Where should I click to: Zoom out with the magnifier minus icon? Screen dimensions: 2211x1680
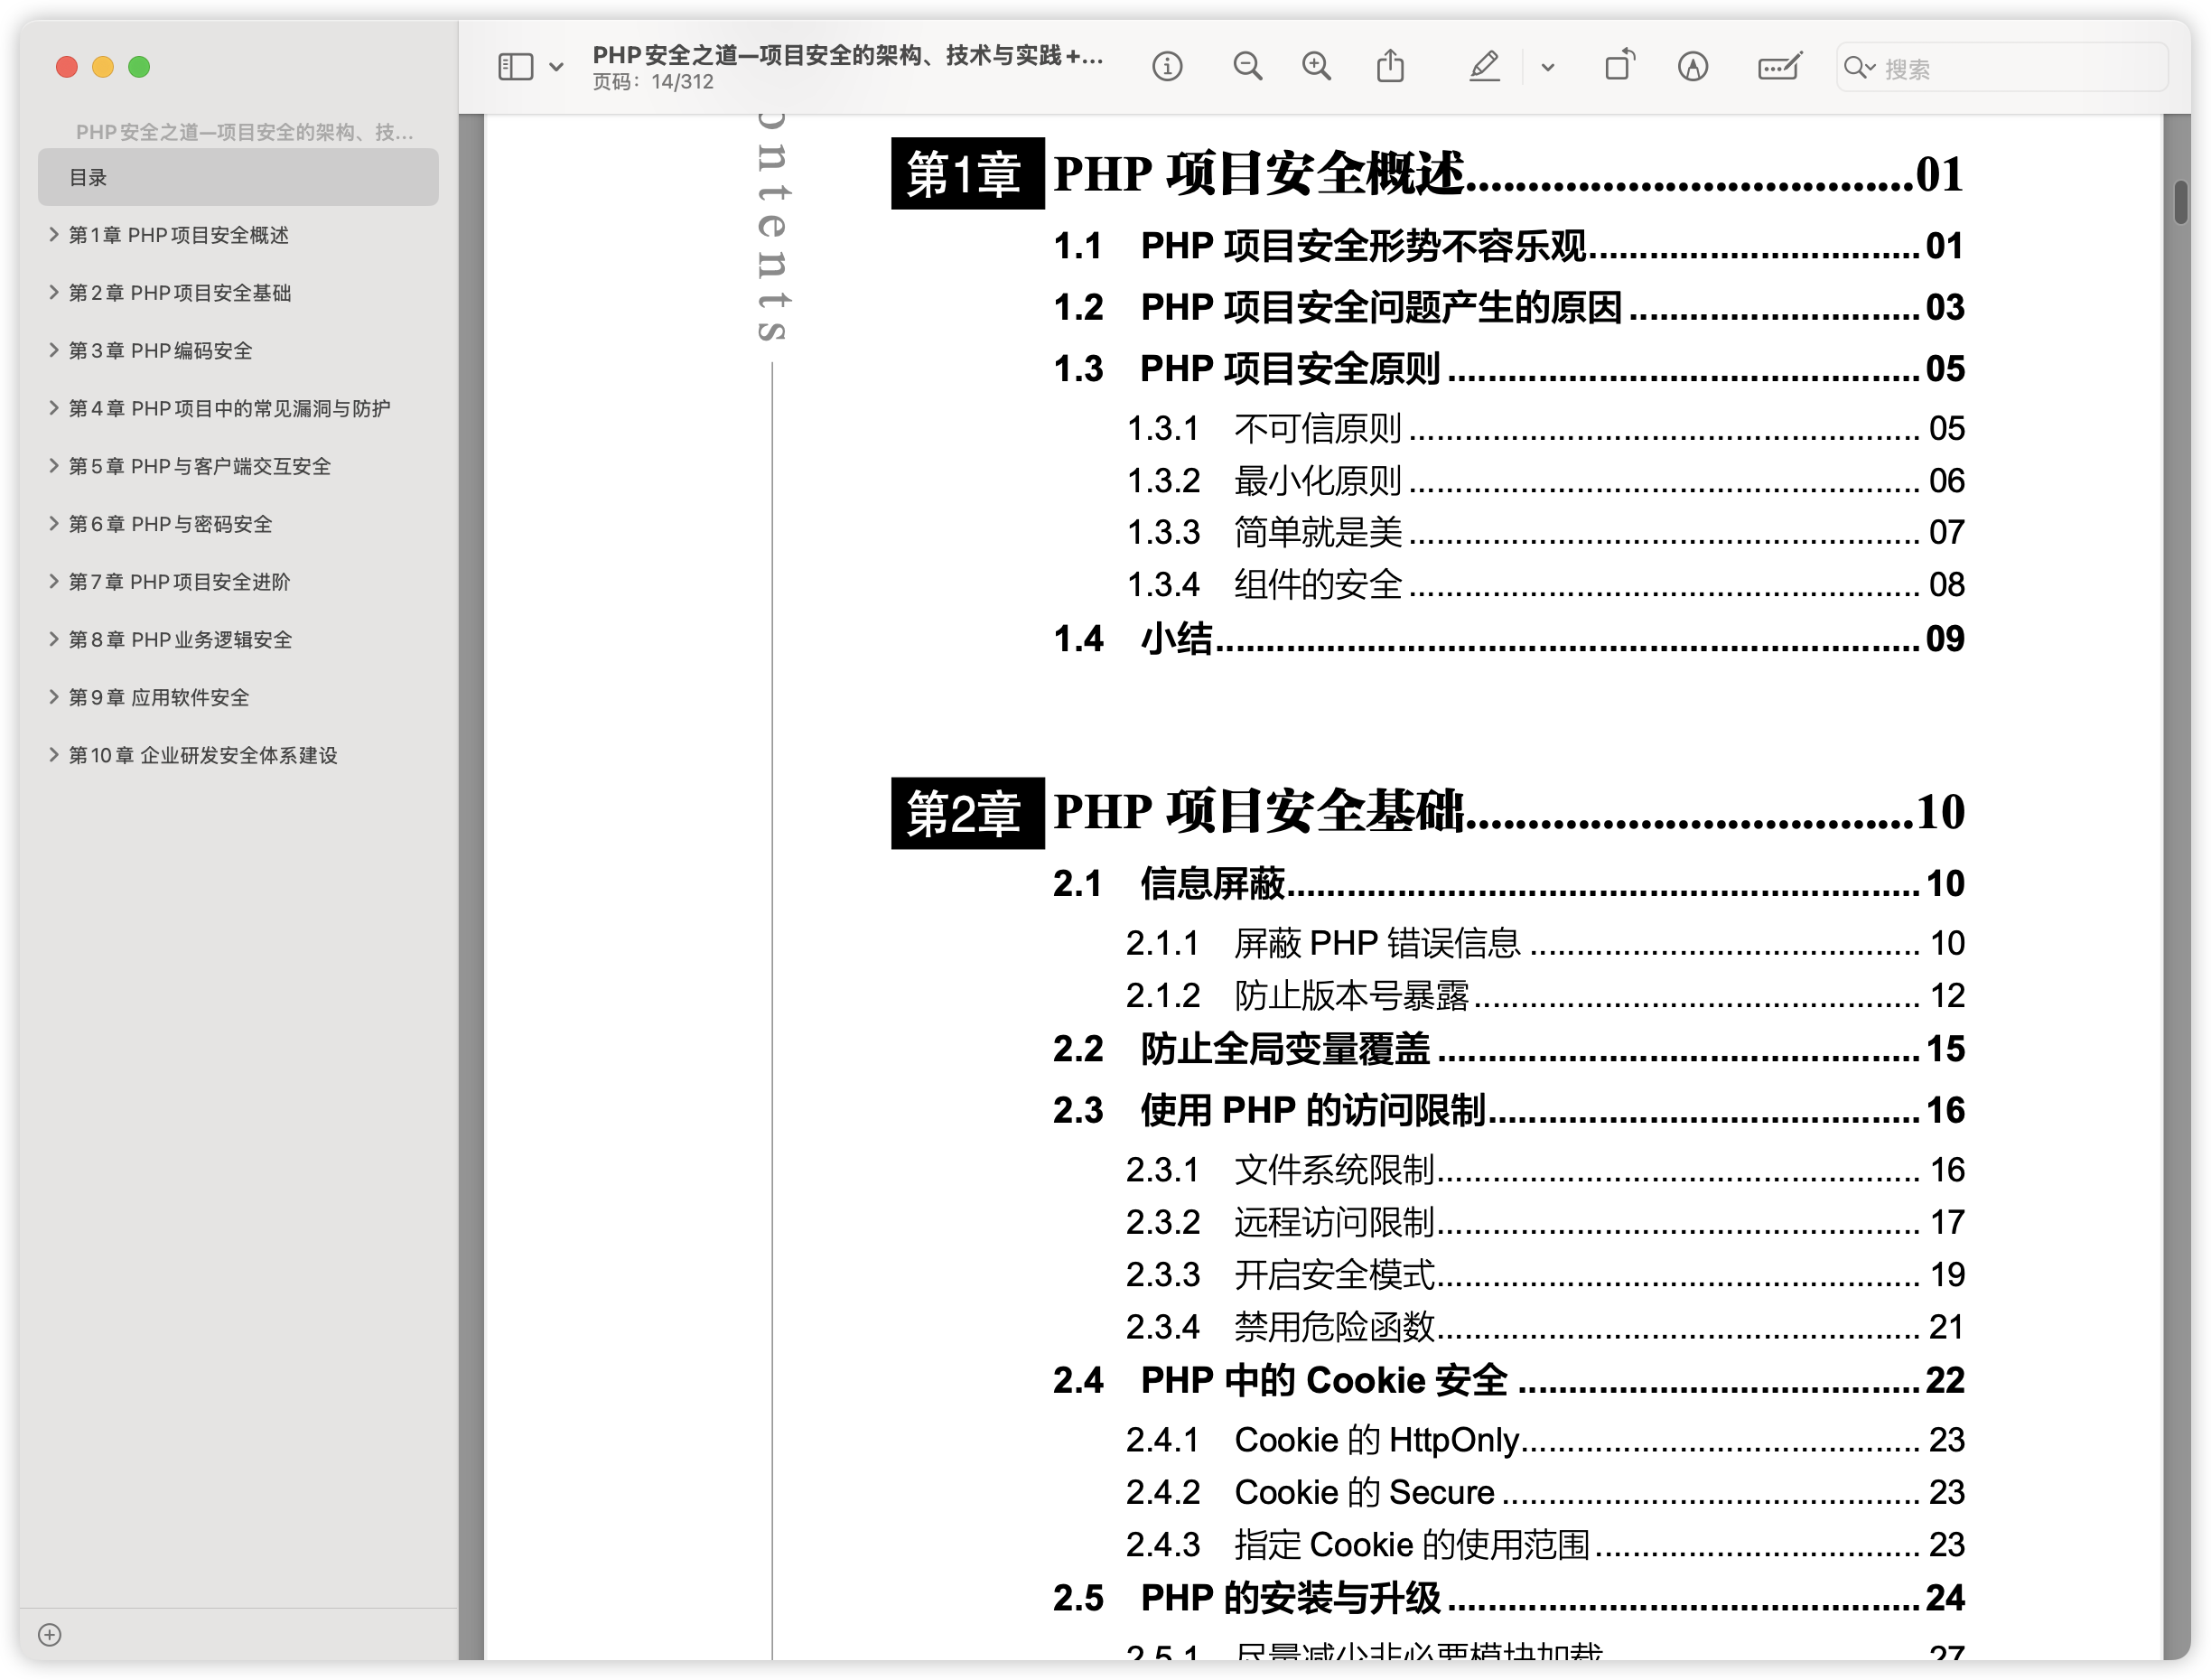[1246, 65]
